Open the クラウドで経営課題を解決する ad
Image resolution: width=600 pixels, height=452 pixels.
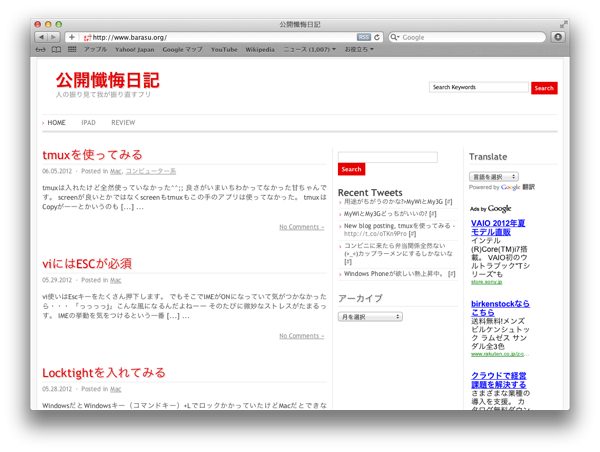click(x=499, y=380)
